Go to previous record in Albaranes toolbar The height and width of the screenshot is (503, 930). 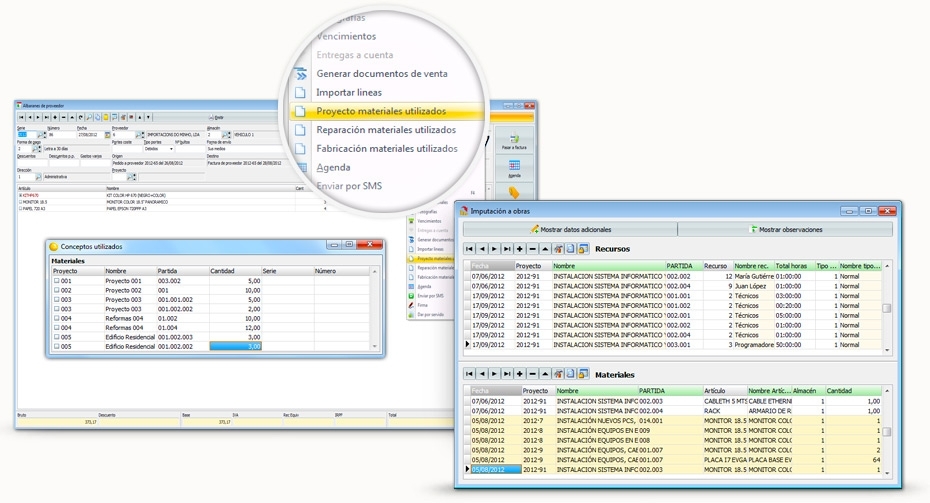30,117
